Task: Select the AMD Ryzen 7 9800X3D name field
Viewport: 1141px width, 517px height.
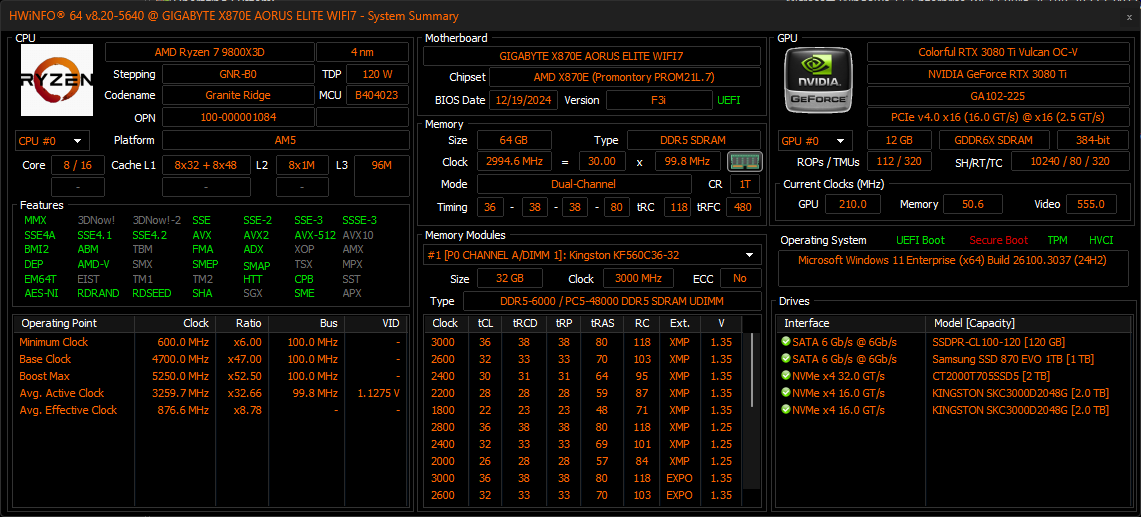Action: 210,52
